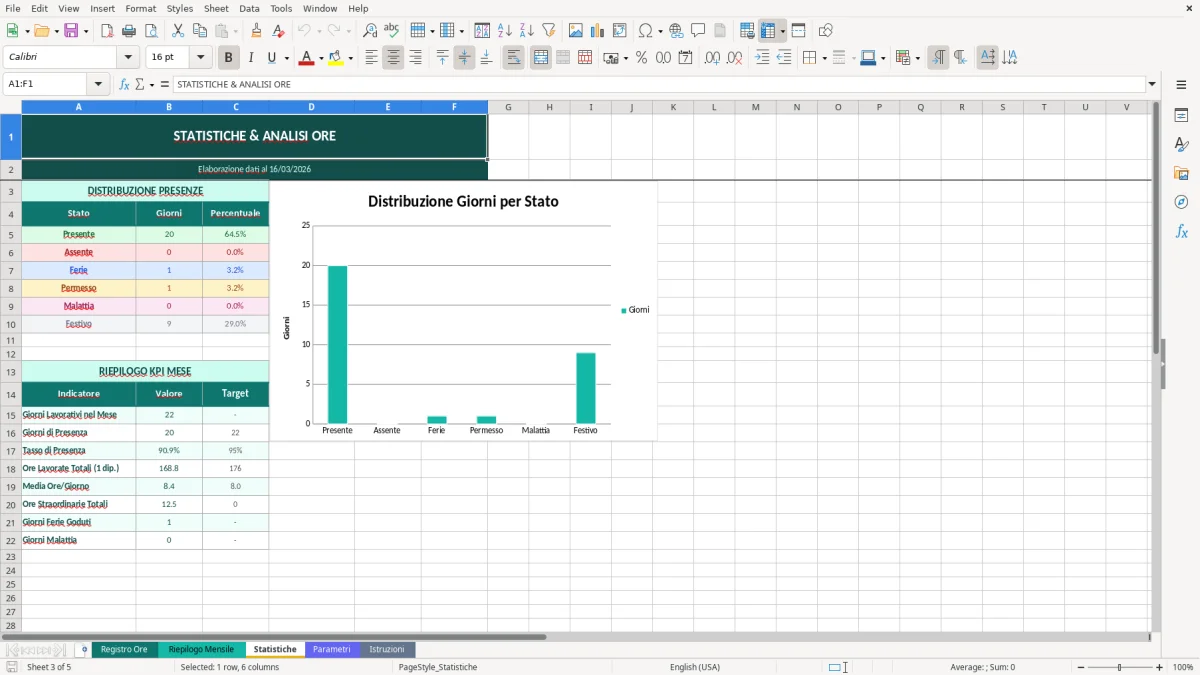This screenshot has height=675, width=1200.
Task: Export directly as PDF
Action: 105,31
